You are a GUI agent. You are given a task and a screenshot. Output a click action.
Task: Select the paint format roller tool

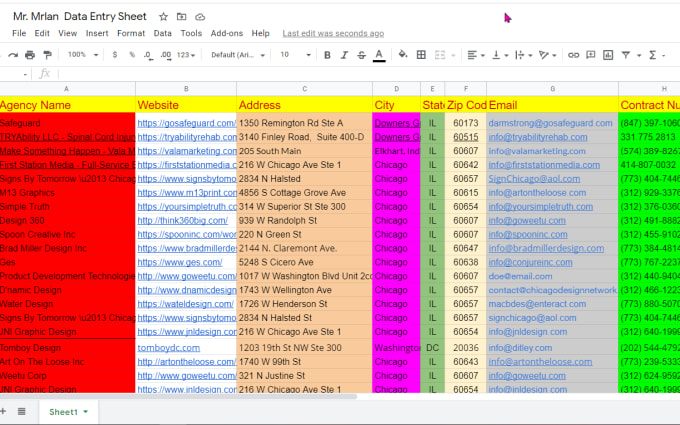pyautogui.click(x=47, y=55)
